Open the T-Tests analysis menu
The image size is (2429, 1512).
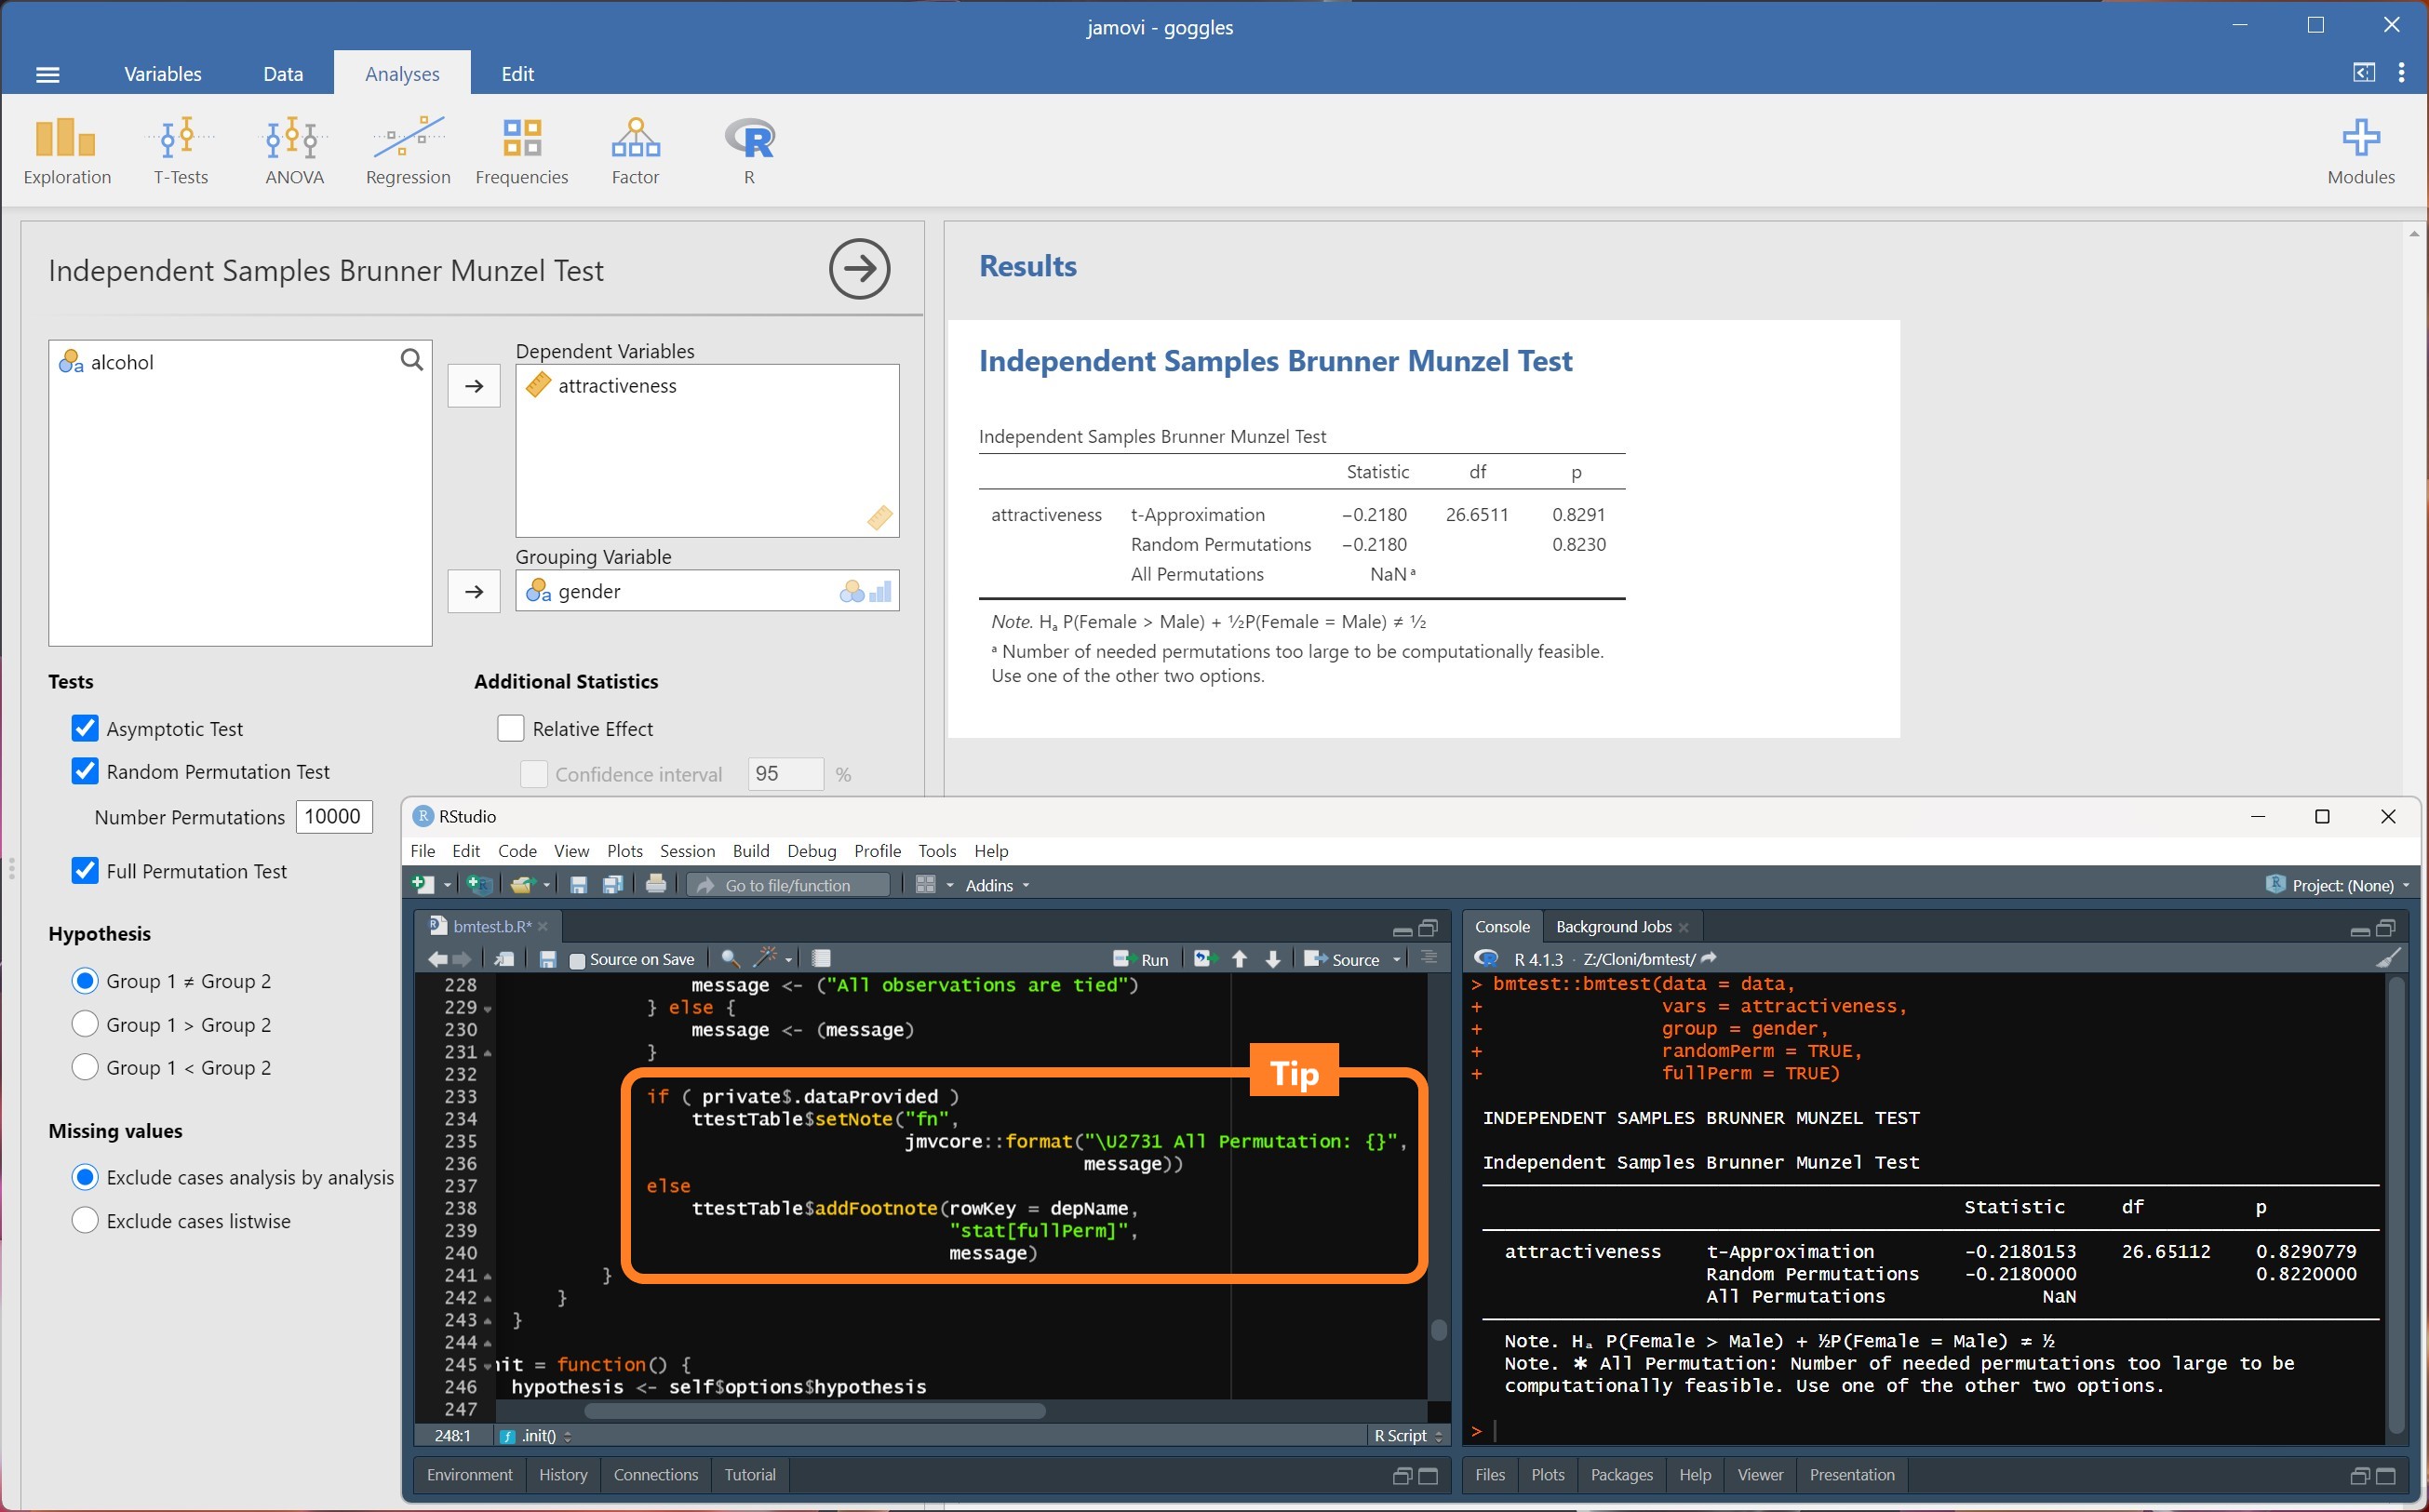point(180,151)
